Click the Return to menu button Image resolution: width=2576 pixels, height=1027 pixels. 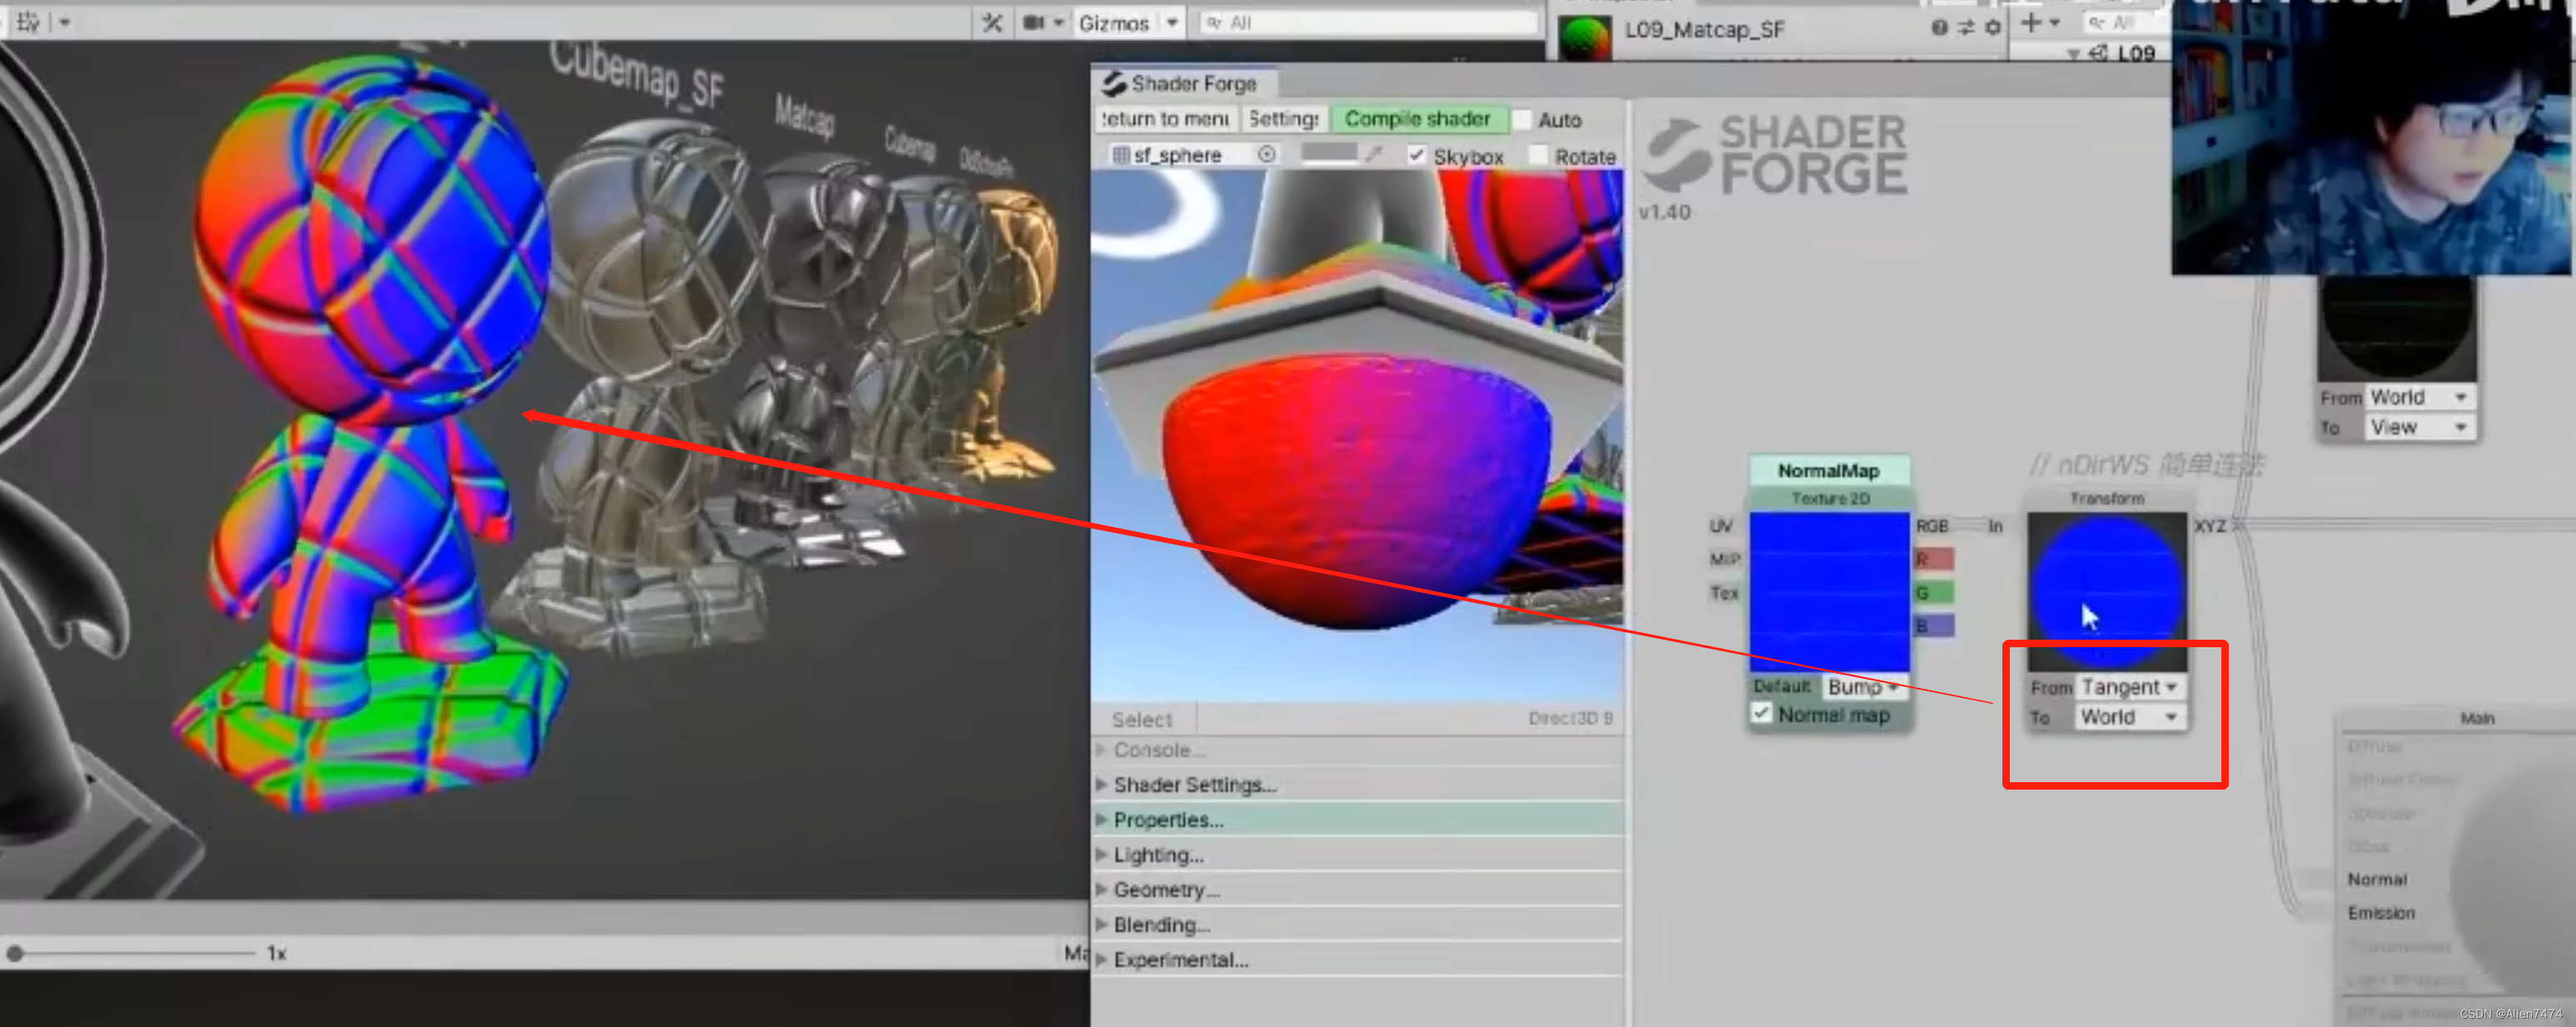coord(1166,119)
